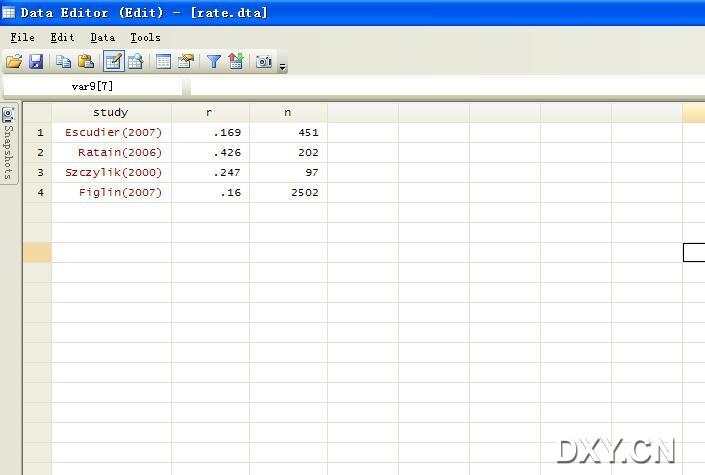Toggle Edit mode pencil button
The width and height of the screenshot is (705, 475).
pyautogui.click(x=113, y=62)
